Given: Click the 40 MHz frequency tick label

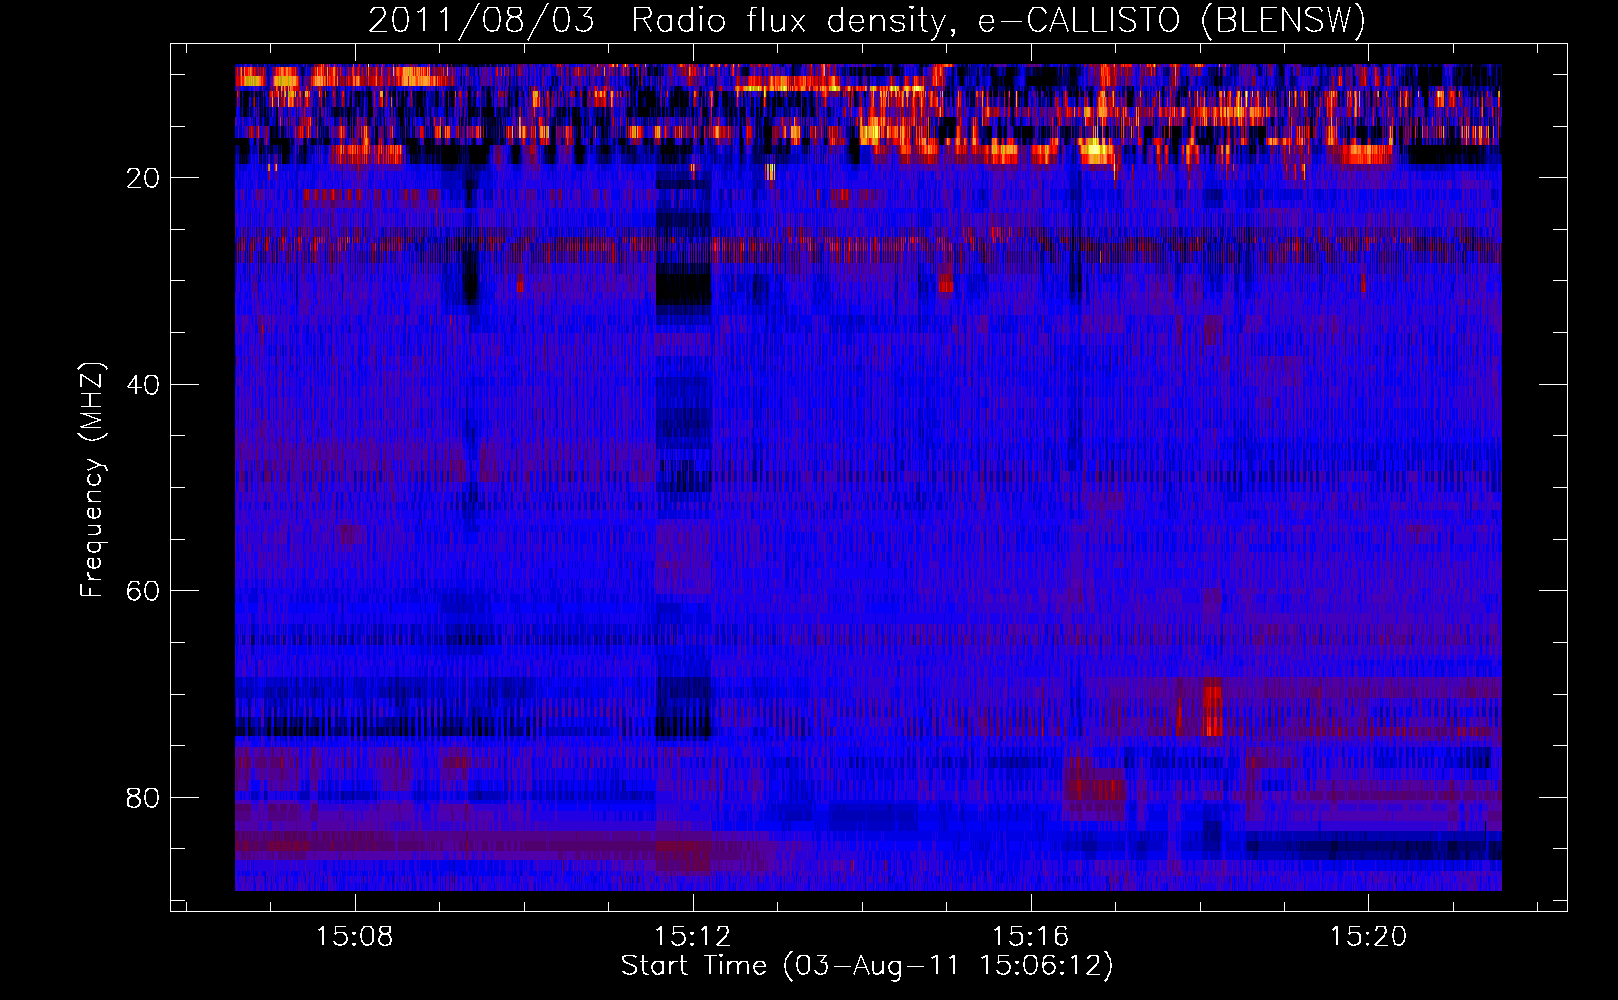Looking at the screenshot, I should tap(143, 385).
